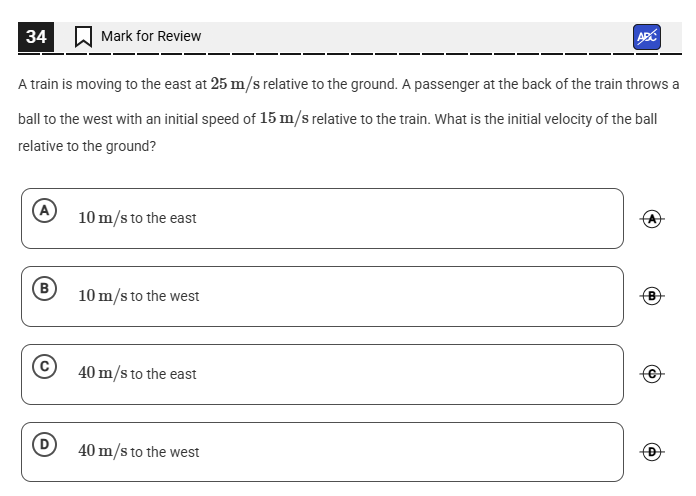This screenshot has height=496, width=696.
Task: Cross out answer choice B
Action: pyautogui.click(x=653, y=296)
